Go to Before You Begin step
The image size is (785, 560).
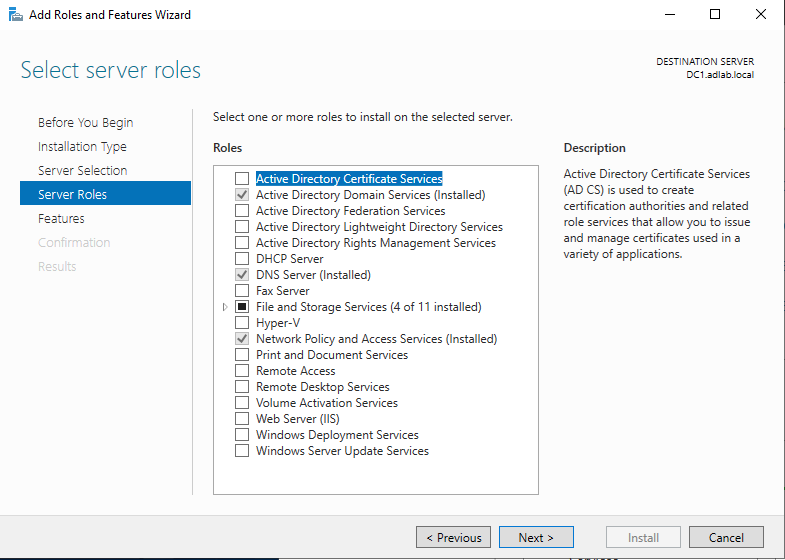86,123
